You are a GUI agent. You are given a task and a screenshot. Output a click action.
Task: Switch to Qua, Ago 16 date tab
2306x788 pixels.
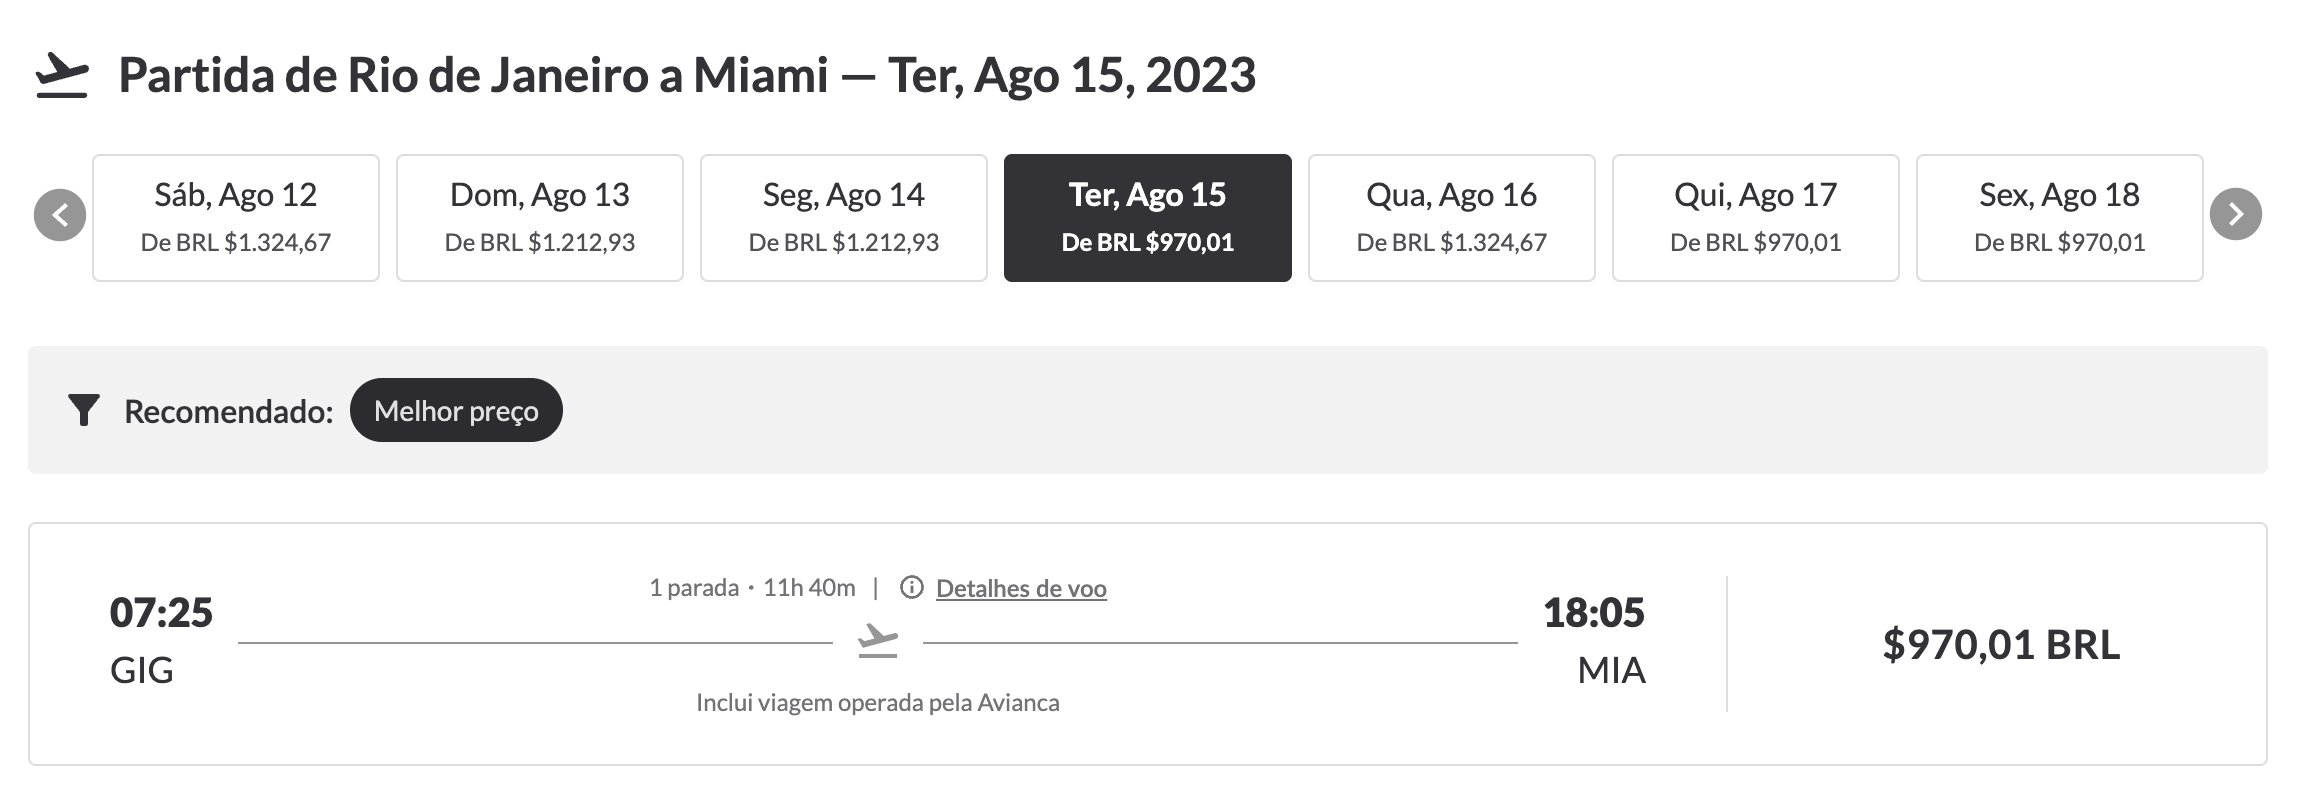click(x=1452, y=218)
